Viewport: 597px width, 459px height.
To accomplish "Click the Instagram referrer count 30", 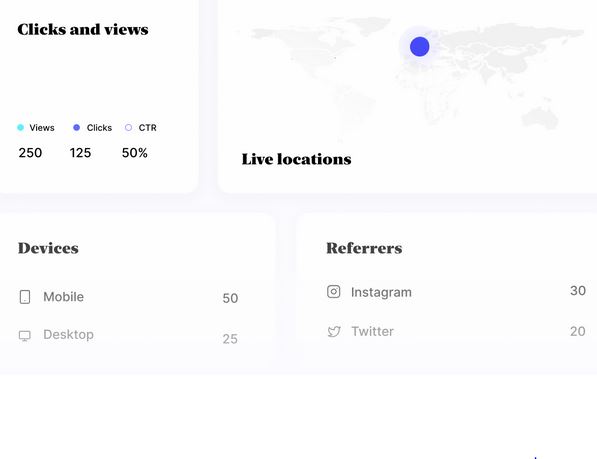I will point(578,291).
